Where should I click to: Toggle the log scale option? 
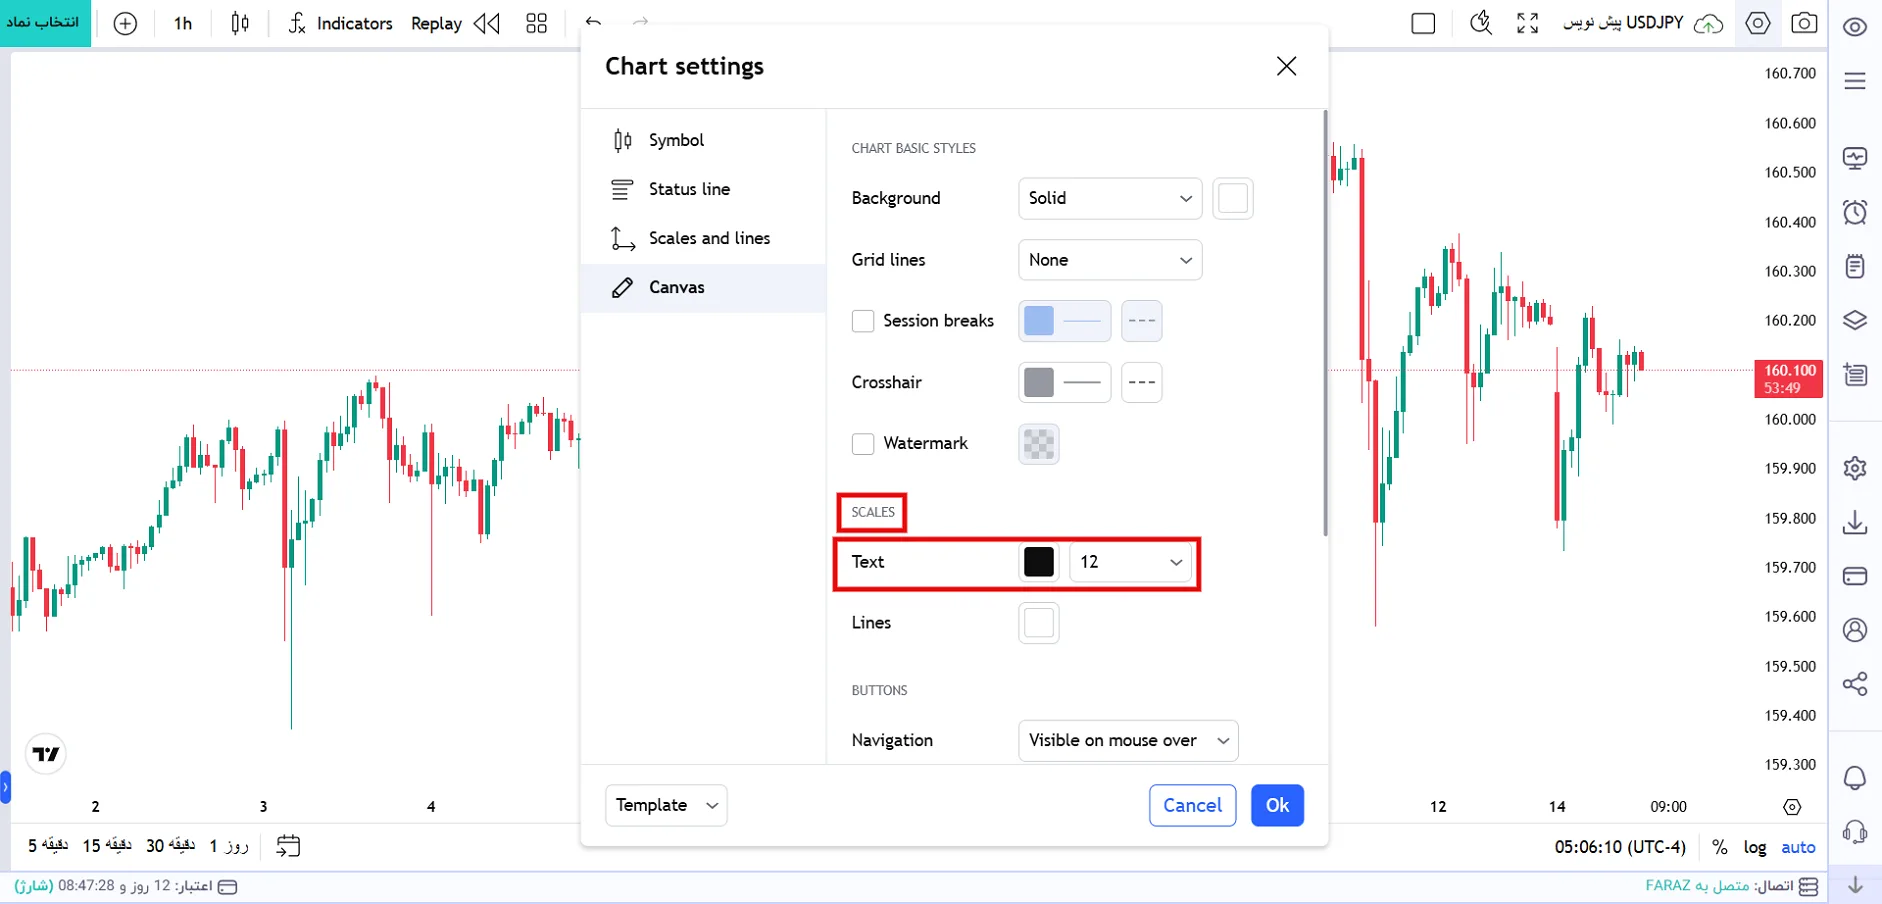tap(1755, 847)
